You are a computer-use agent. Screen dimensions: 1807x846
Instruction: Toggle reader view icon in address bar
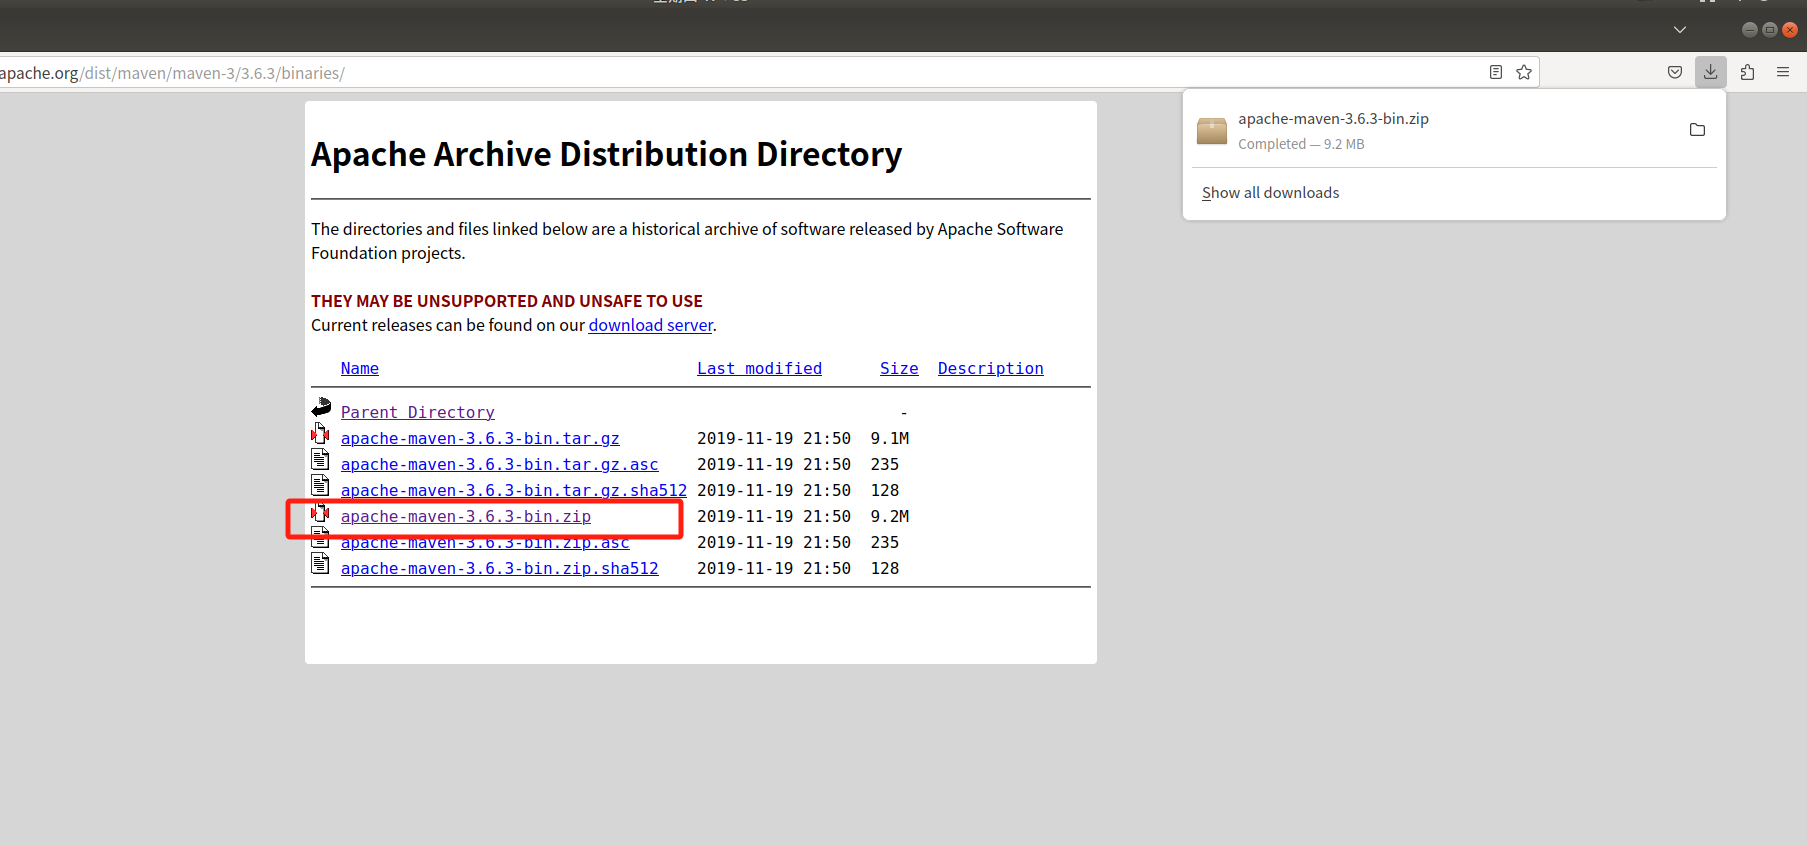[1495, 72]
